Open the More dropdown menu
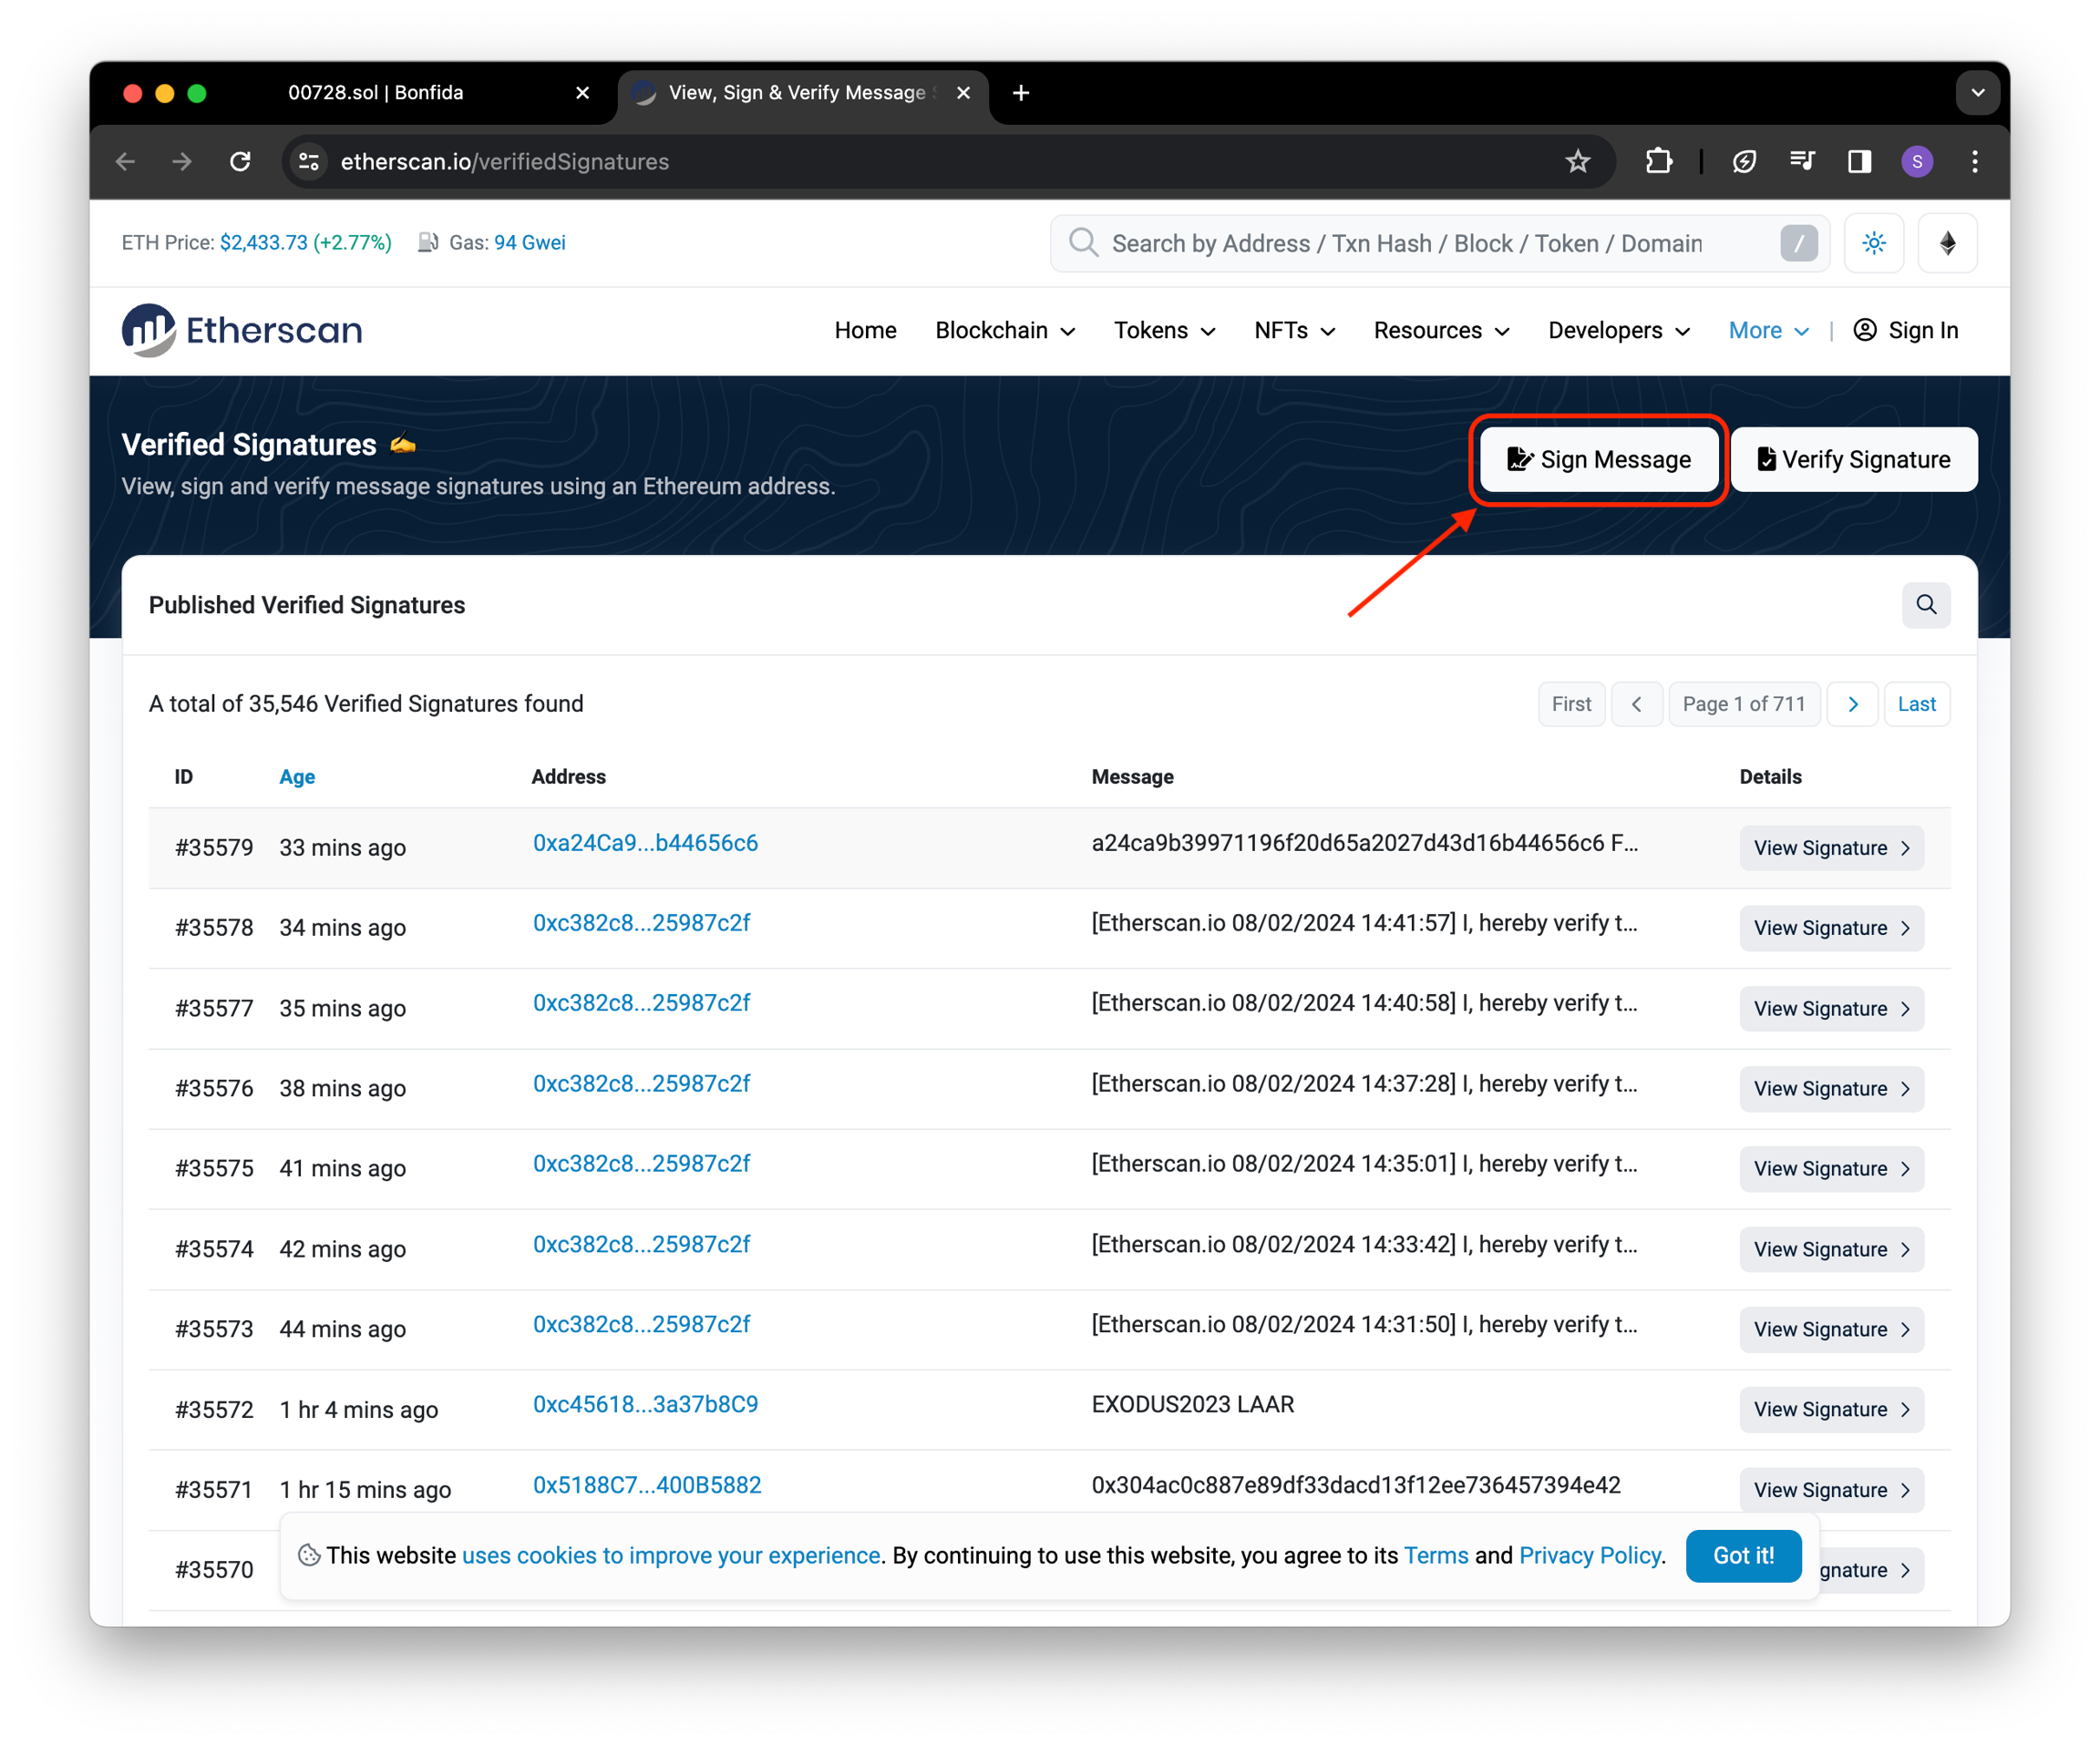This screenshot has width=2100, height=1745. 1767,331
